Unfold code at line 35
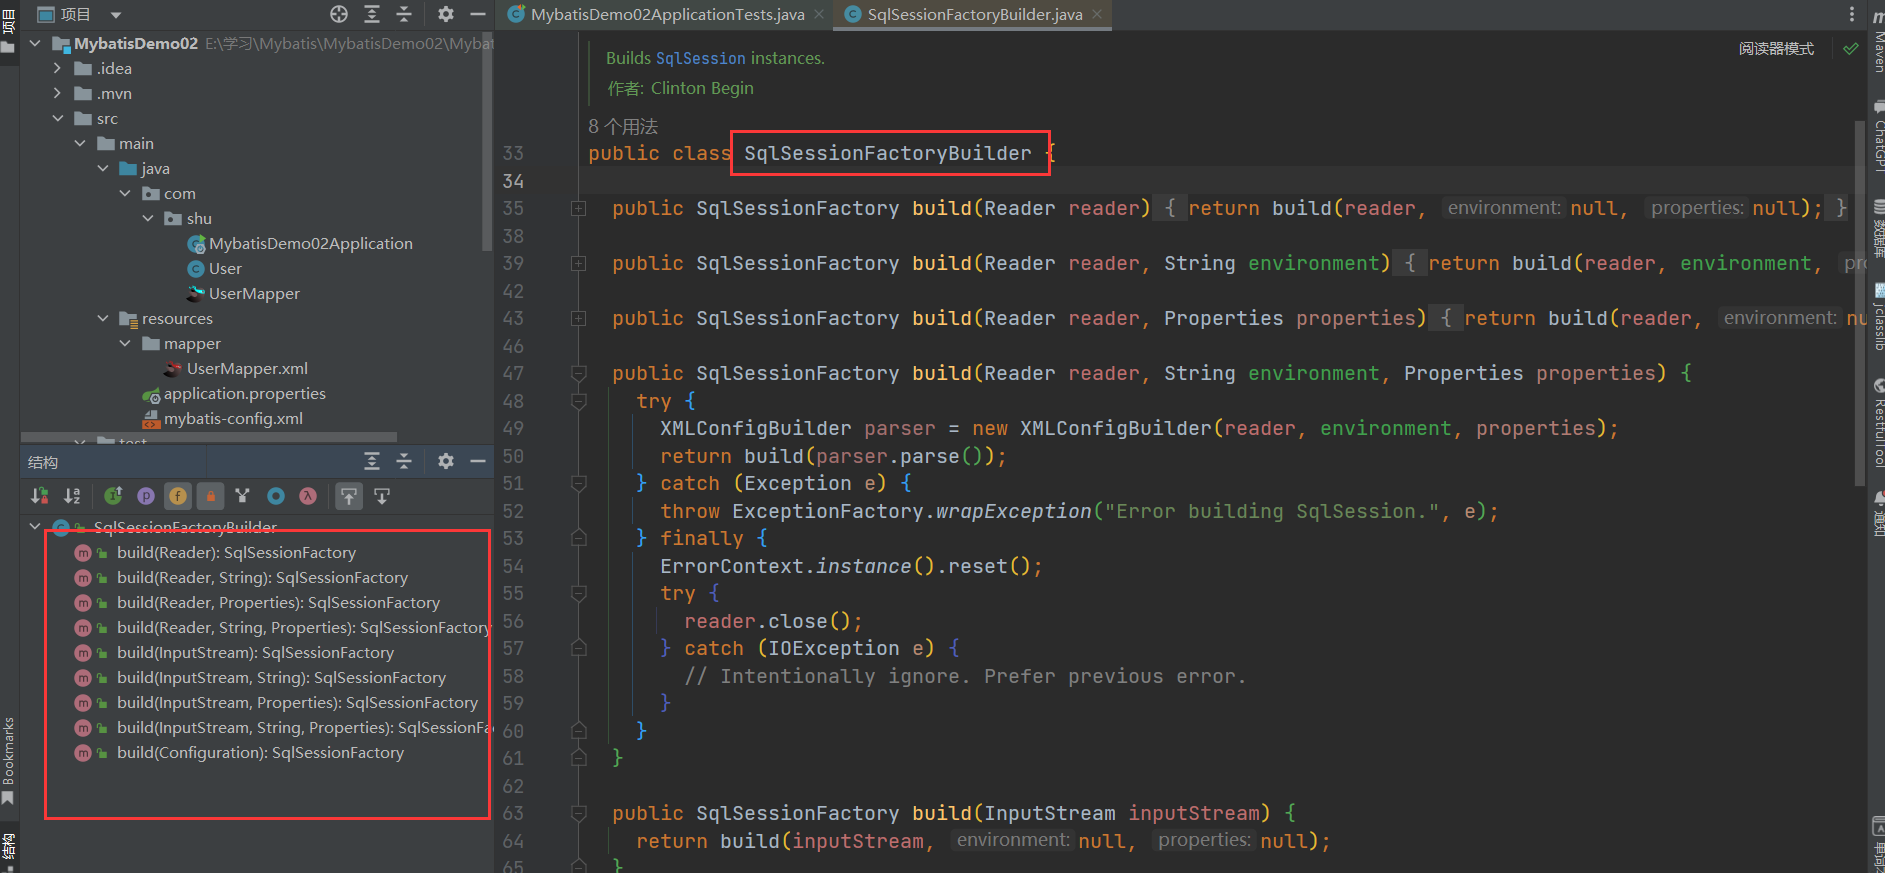 point(578,208)
